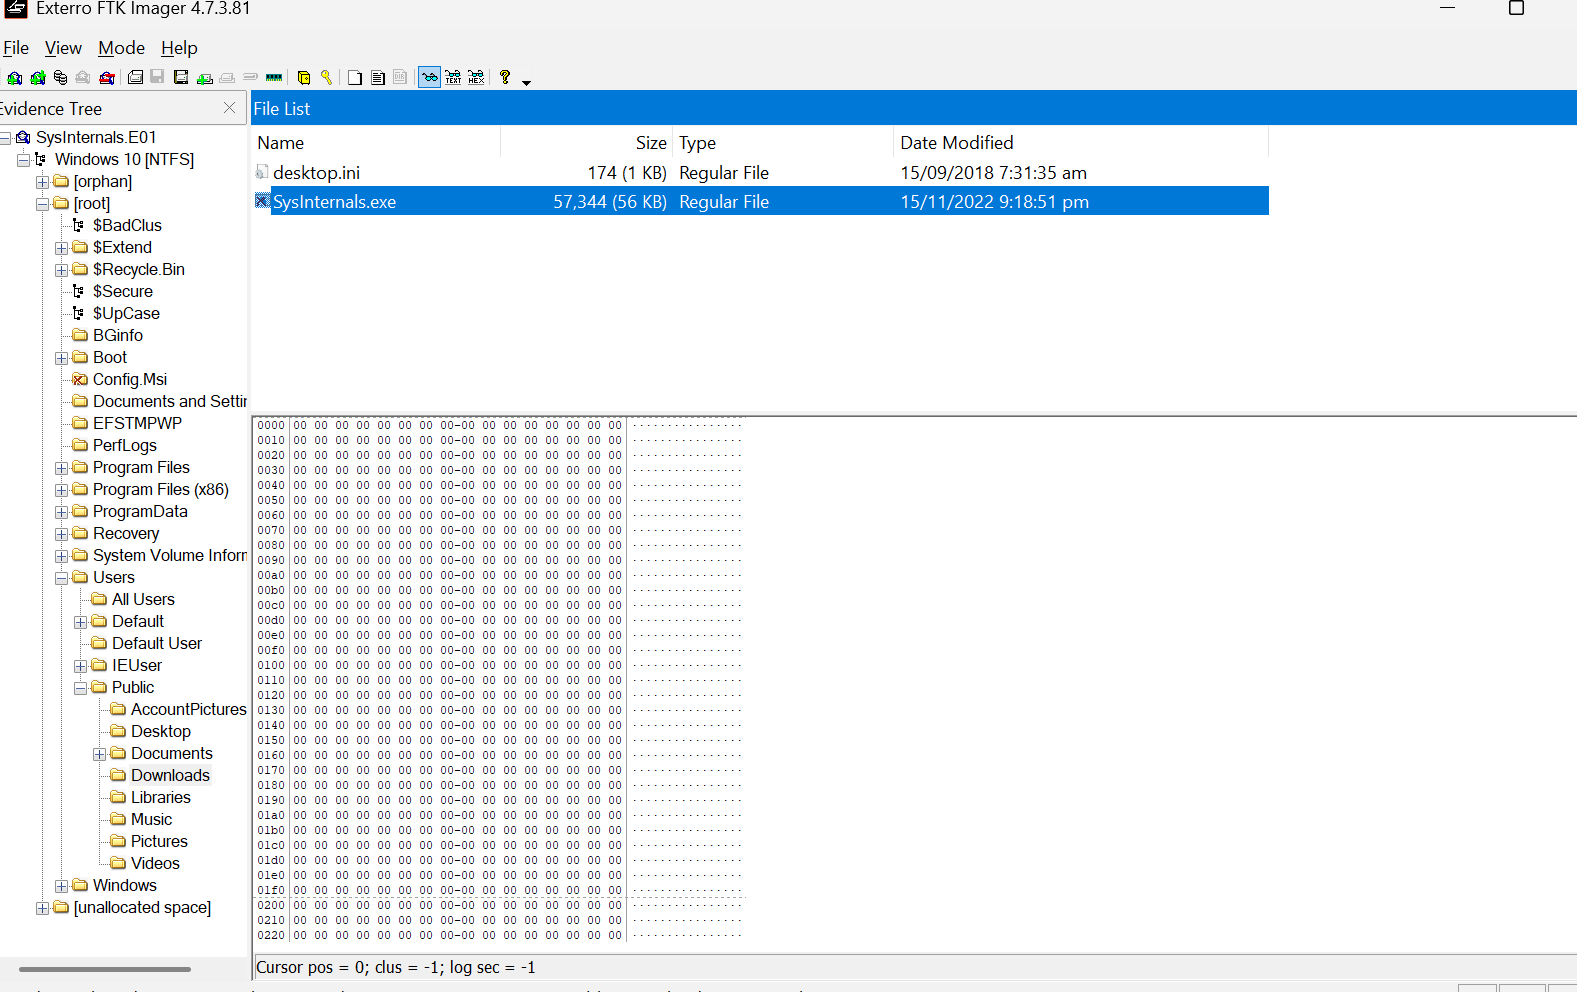Open the File menu
This screenshot has height=992, width=1577.
(x=16, y=48)
